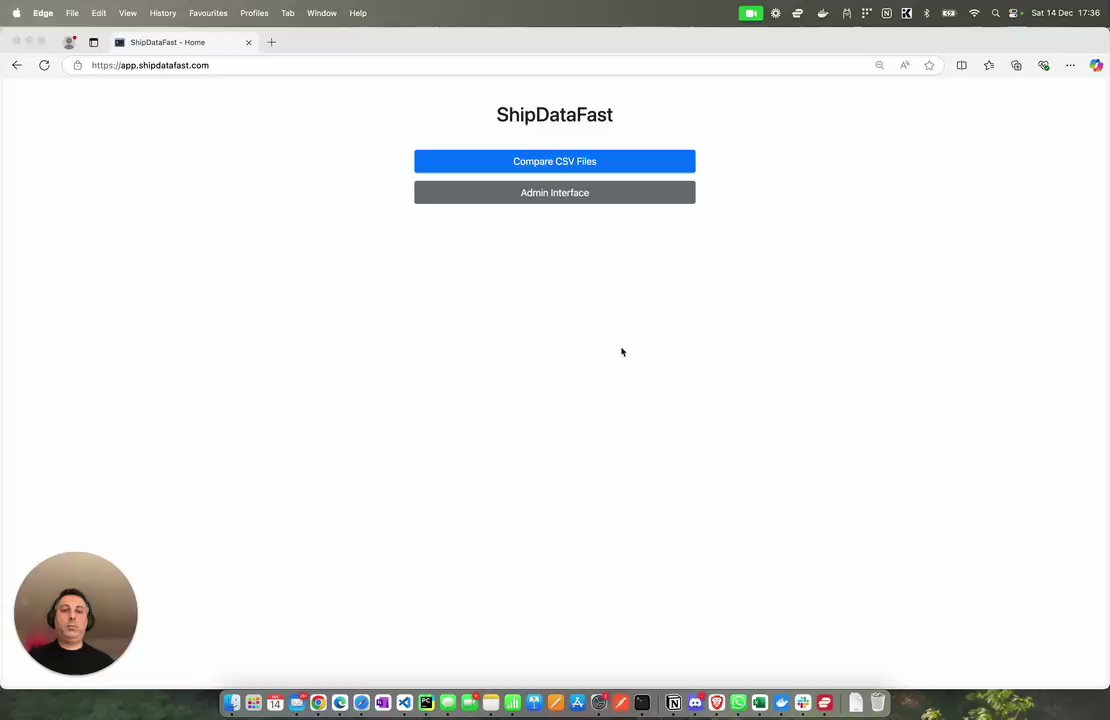Screen dimensions: 1110x720
Task: Add this page to favourites star
Action: 929,65
